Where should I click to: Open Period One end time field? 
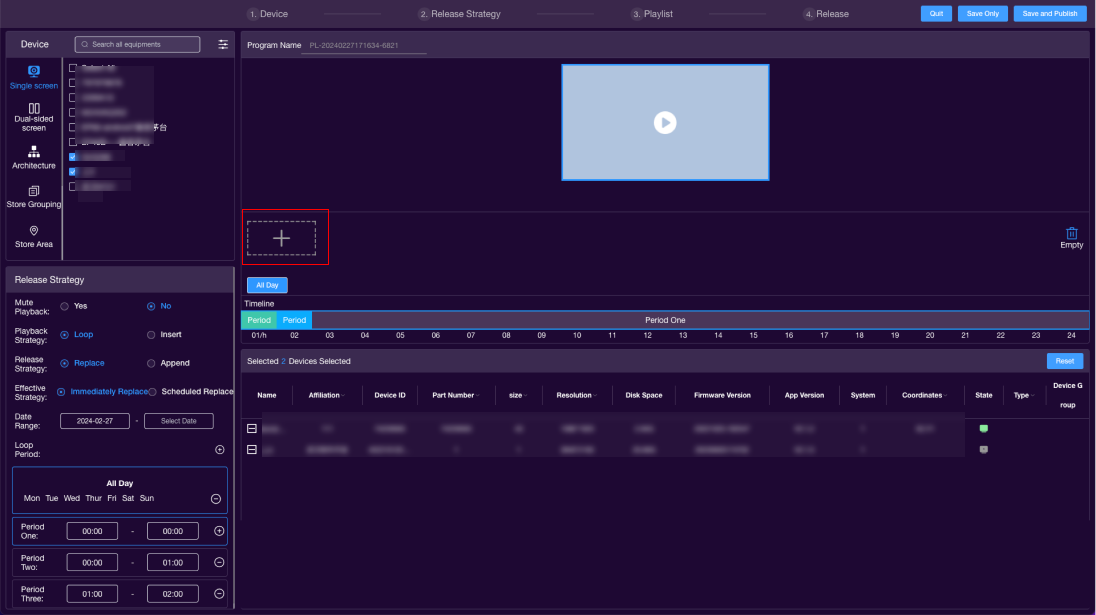tap(173, 531)
